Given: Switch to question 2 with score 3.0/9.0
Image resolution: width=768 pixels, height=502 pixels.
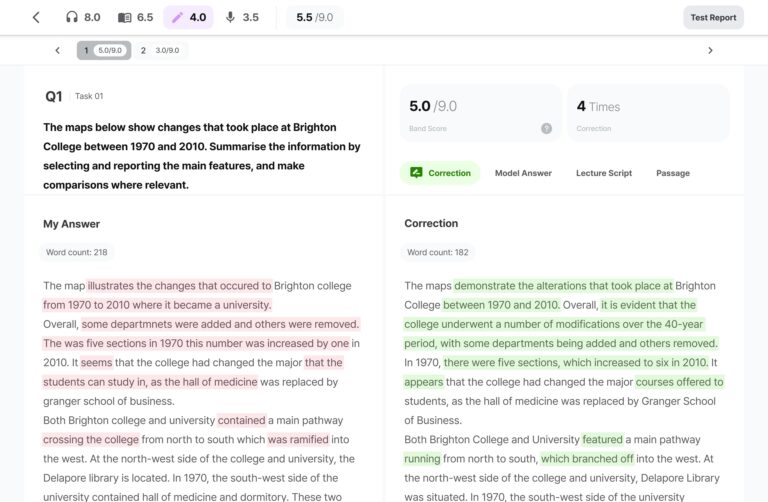Looking at the screenshot, I should tap(161, 50).
